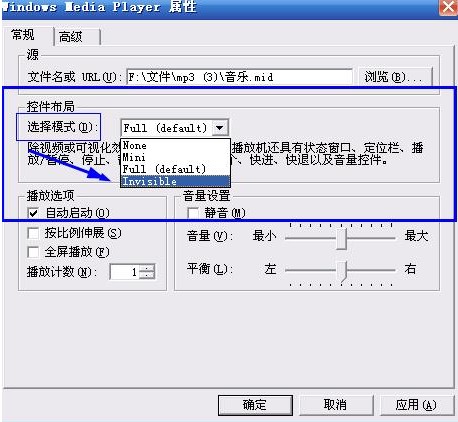
Task: Uncheck the 自动启动 checkbox
Action: click(33, 213)
